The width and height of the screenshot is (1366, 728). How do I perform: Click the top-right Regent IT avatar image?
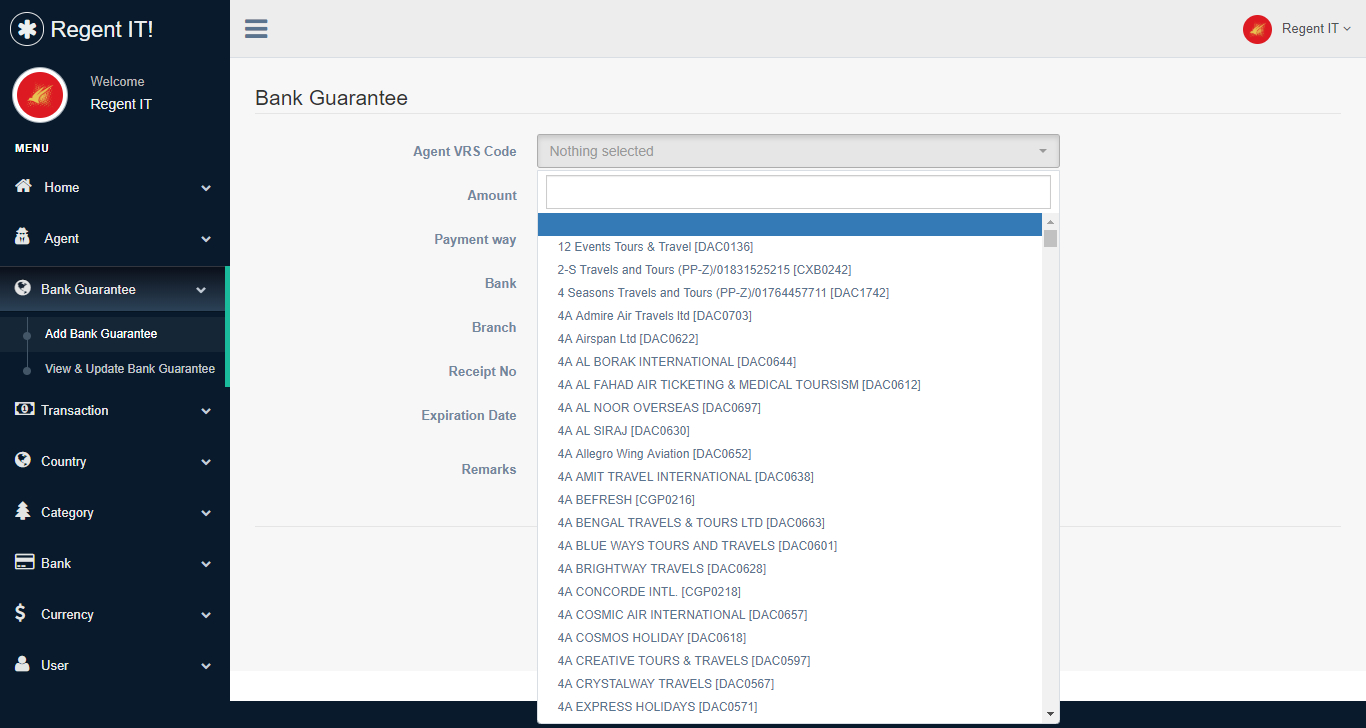coord(1257,29)
